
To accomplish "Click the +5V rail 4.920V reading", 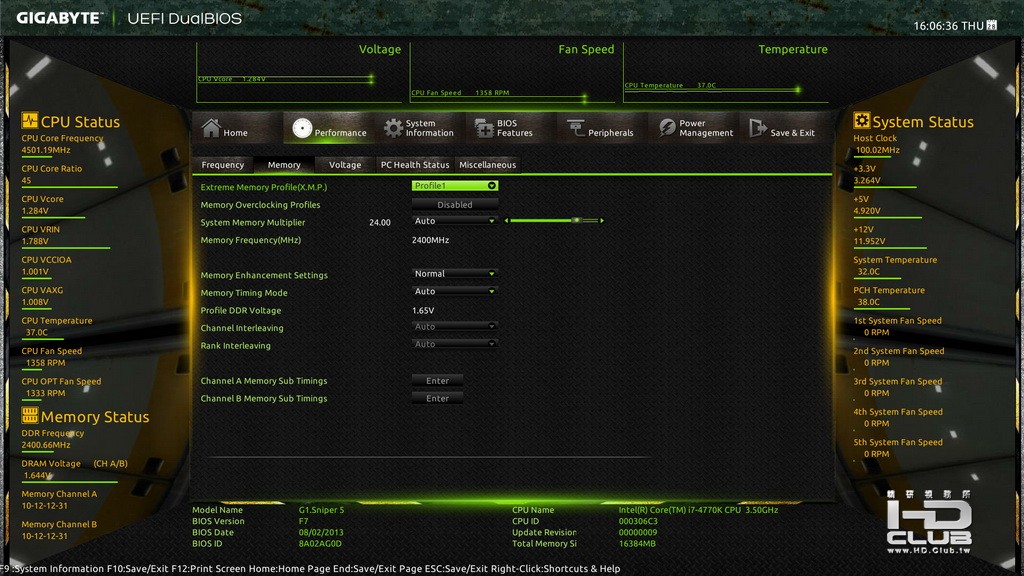I will 867,210.
